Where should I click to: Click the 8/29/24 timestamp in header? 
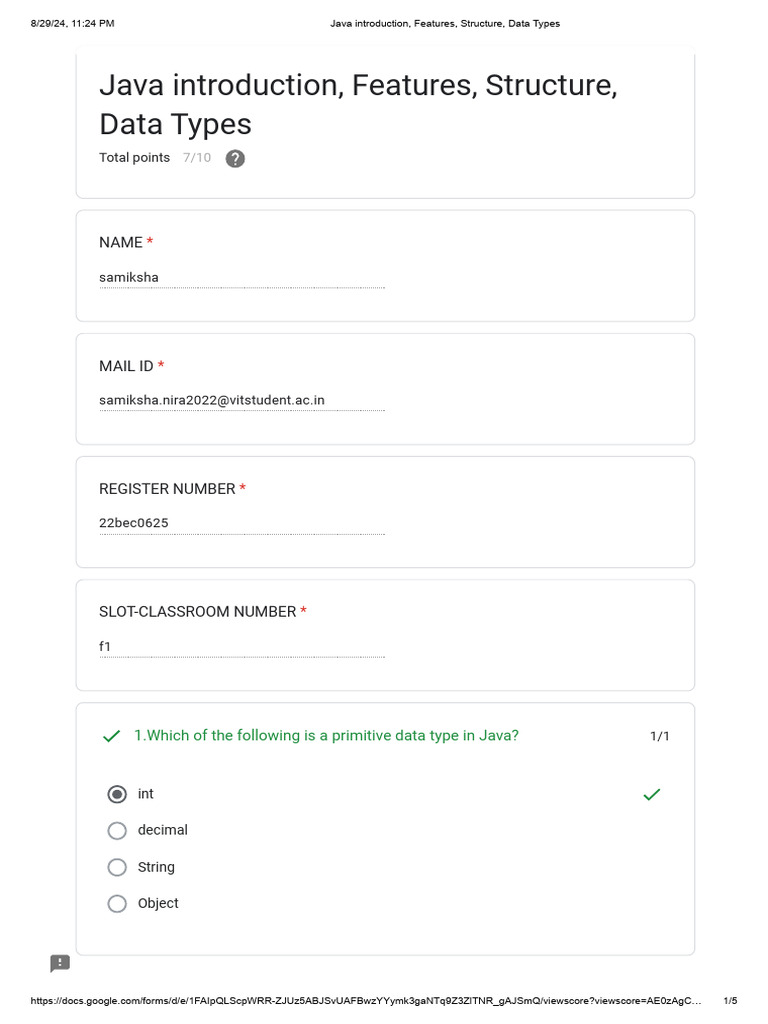72,24
